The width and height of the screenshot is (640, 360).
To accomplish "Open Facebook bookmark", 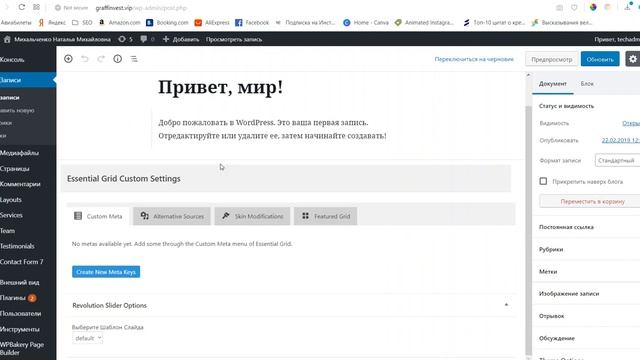I will pos(252,22).
